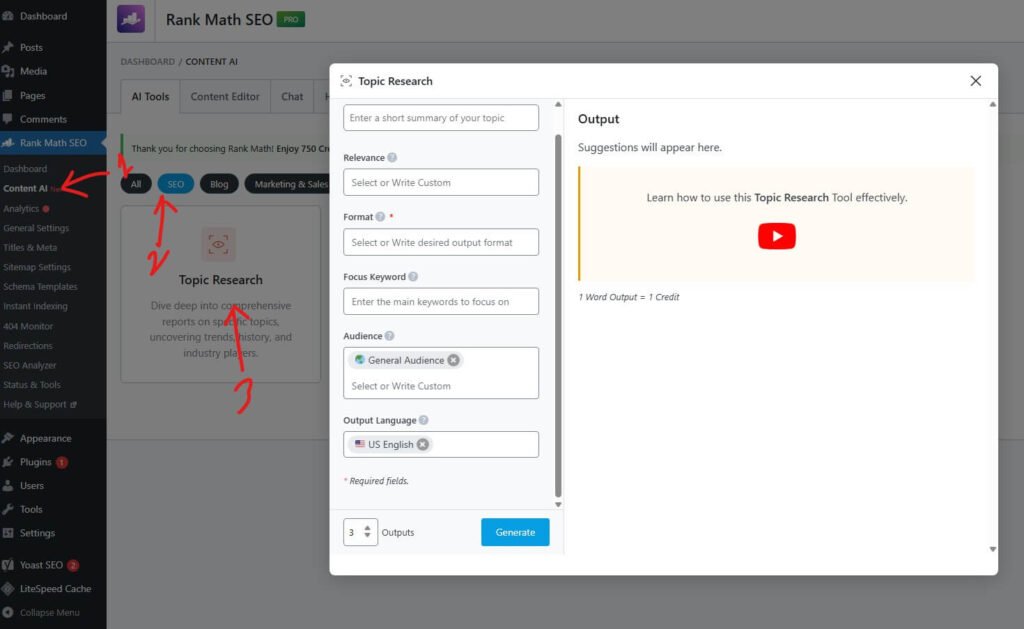Switch to the Content Editor tab
Image resolution: width=1024 pixels, height=629 pixels.
(225, 97)
